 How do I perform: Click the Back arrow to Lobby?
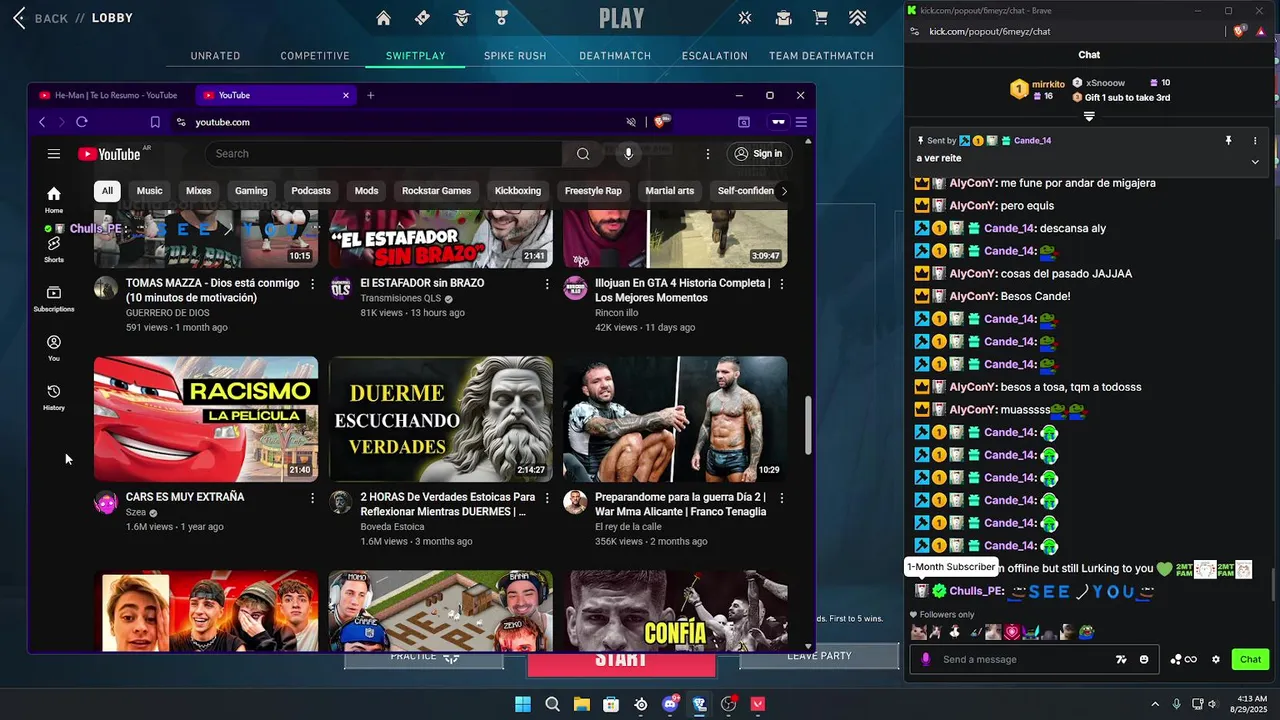coord(19,18)
